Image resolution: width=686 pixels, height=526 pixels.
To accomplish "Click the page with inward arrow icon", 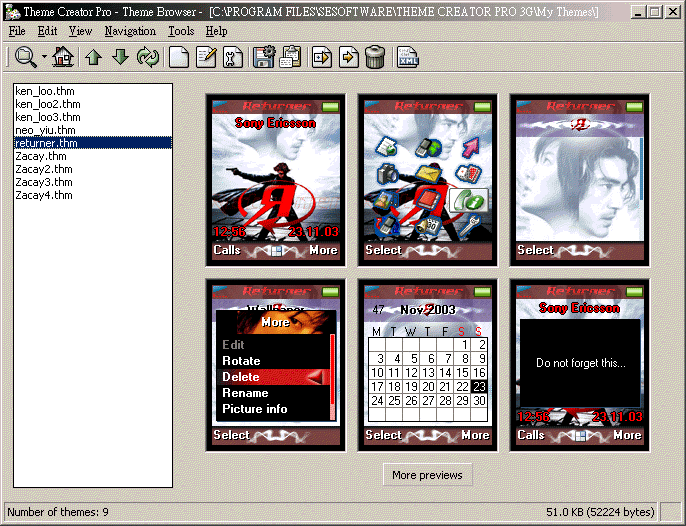I will coord(322,57).
